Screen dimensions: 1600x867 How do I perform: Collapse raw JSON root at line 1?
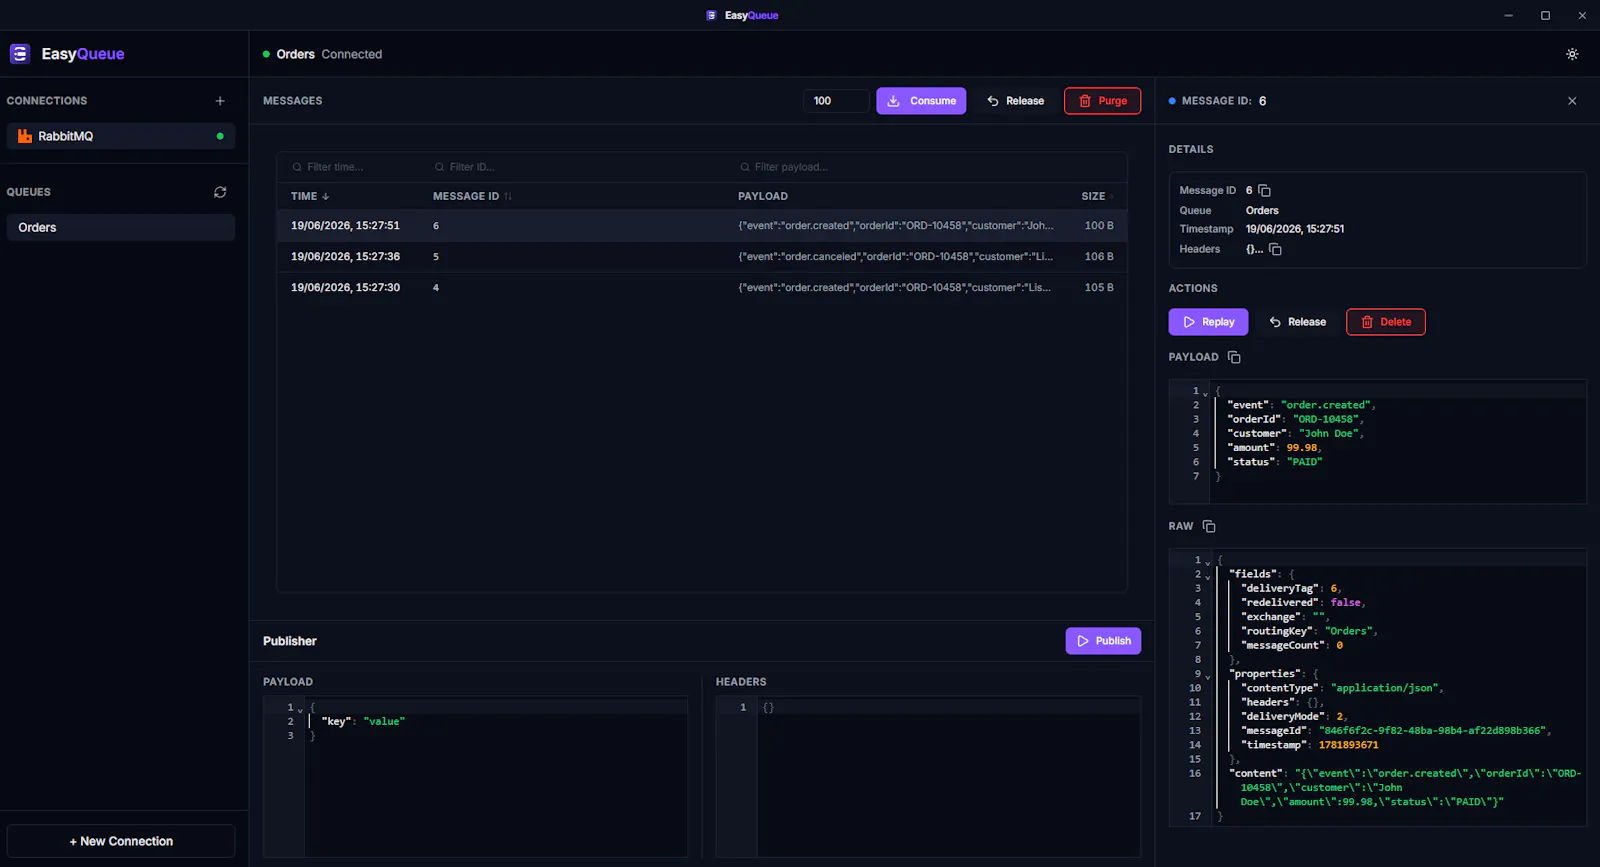click(1207, 563)
